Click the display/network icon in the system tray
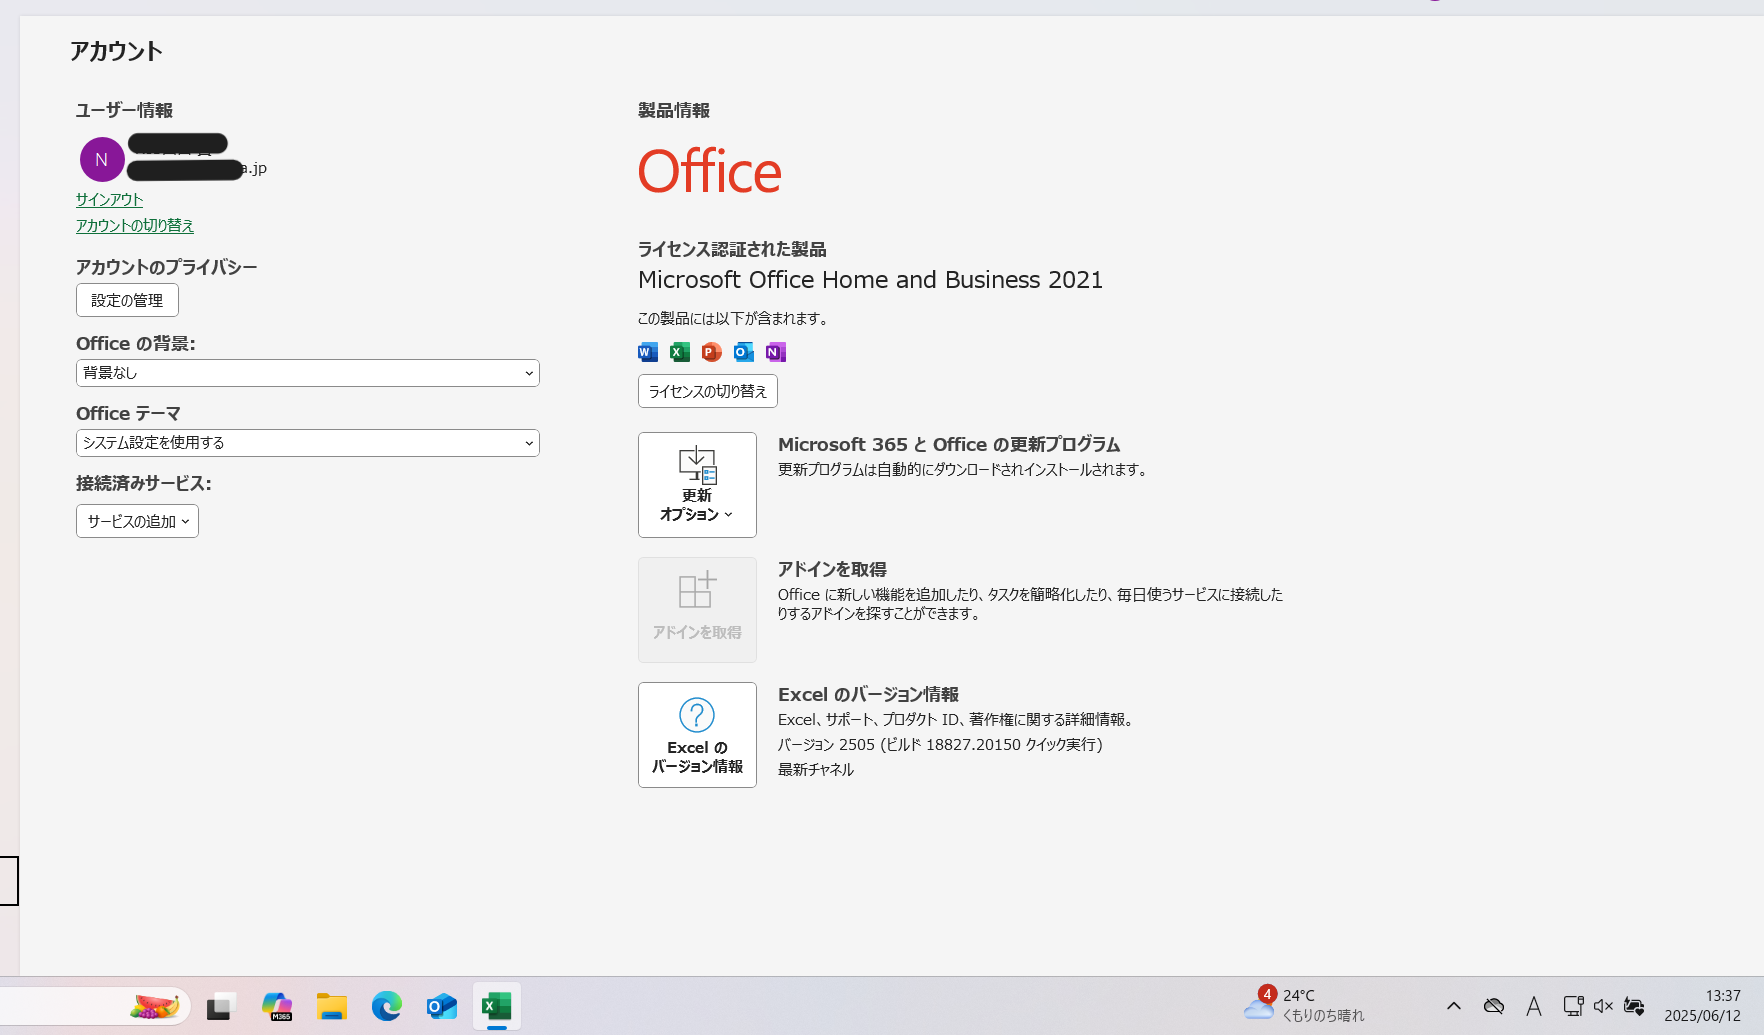This screenshot has height=1035, width=1764. click(1573, 1006)
